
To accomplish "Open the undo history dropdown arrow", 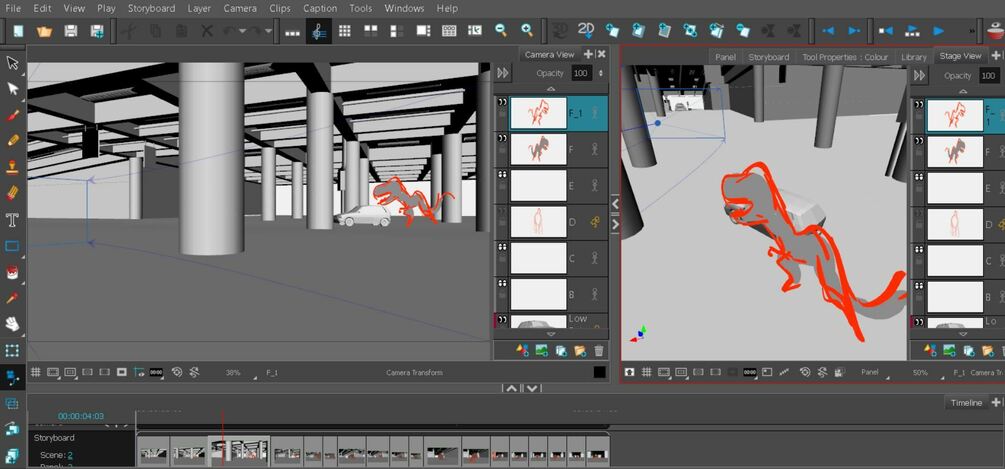I will [242, 31].
